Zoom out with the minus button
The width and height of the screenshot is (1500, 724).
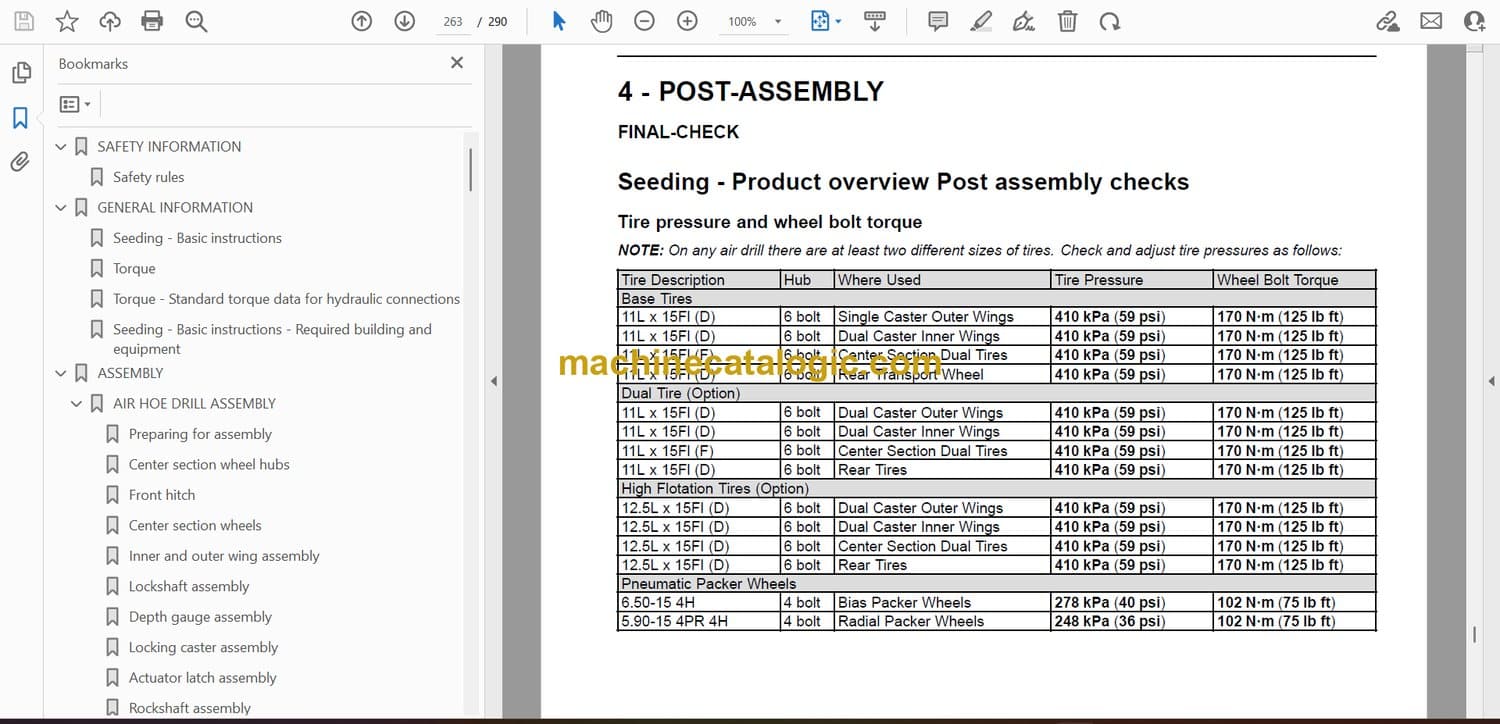point(644,21)
